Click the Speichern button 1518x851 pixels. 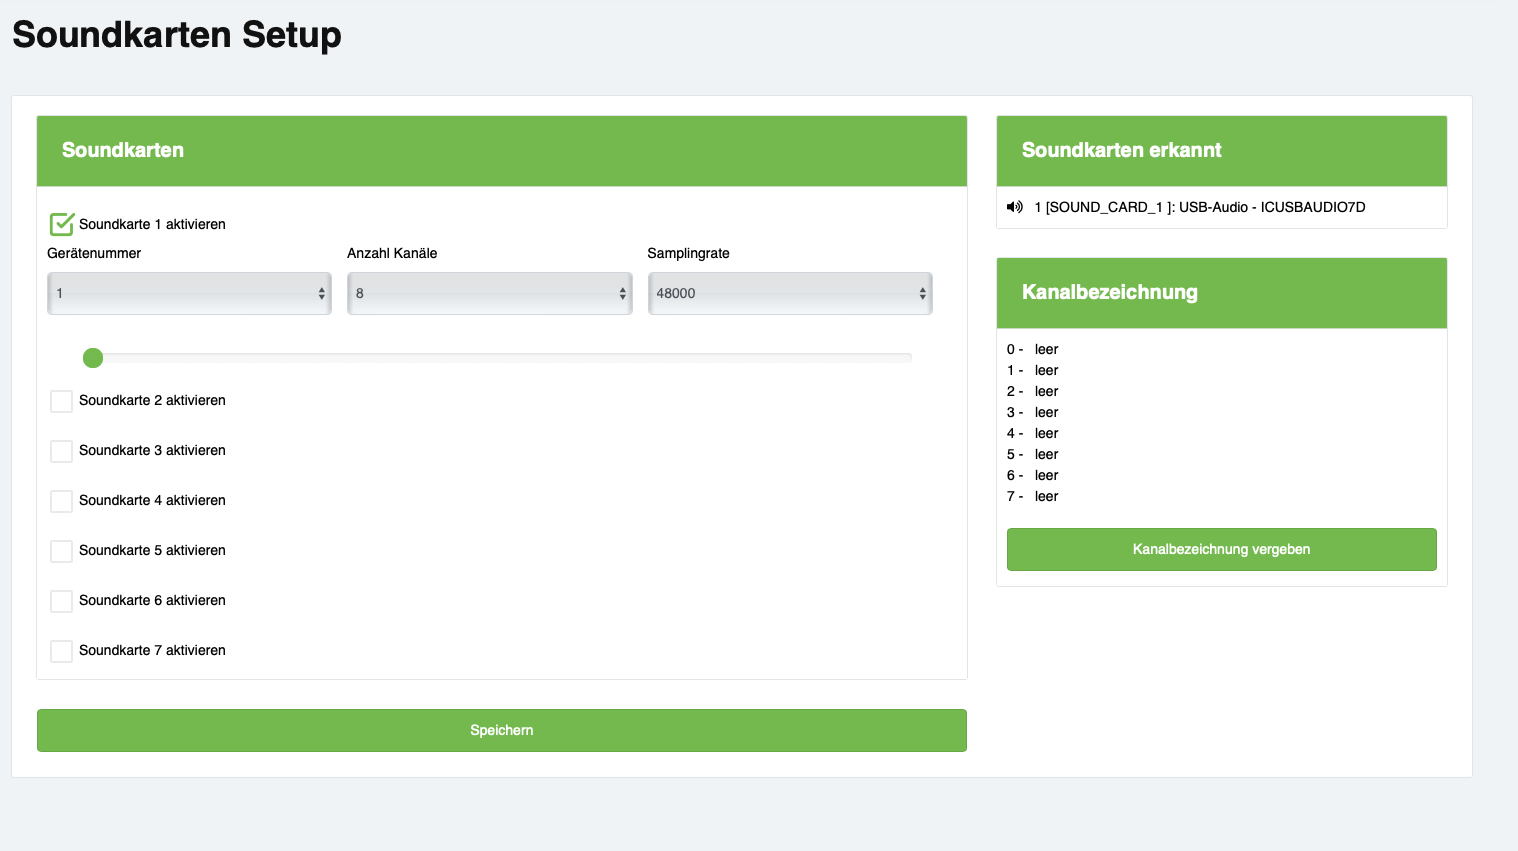tap(502, 730)
